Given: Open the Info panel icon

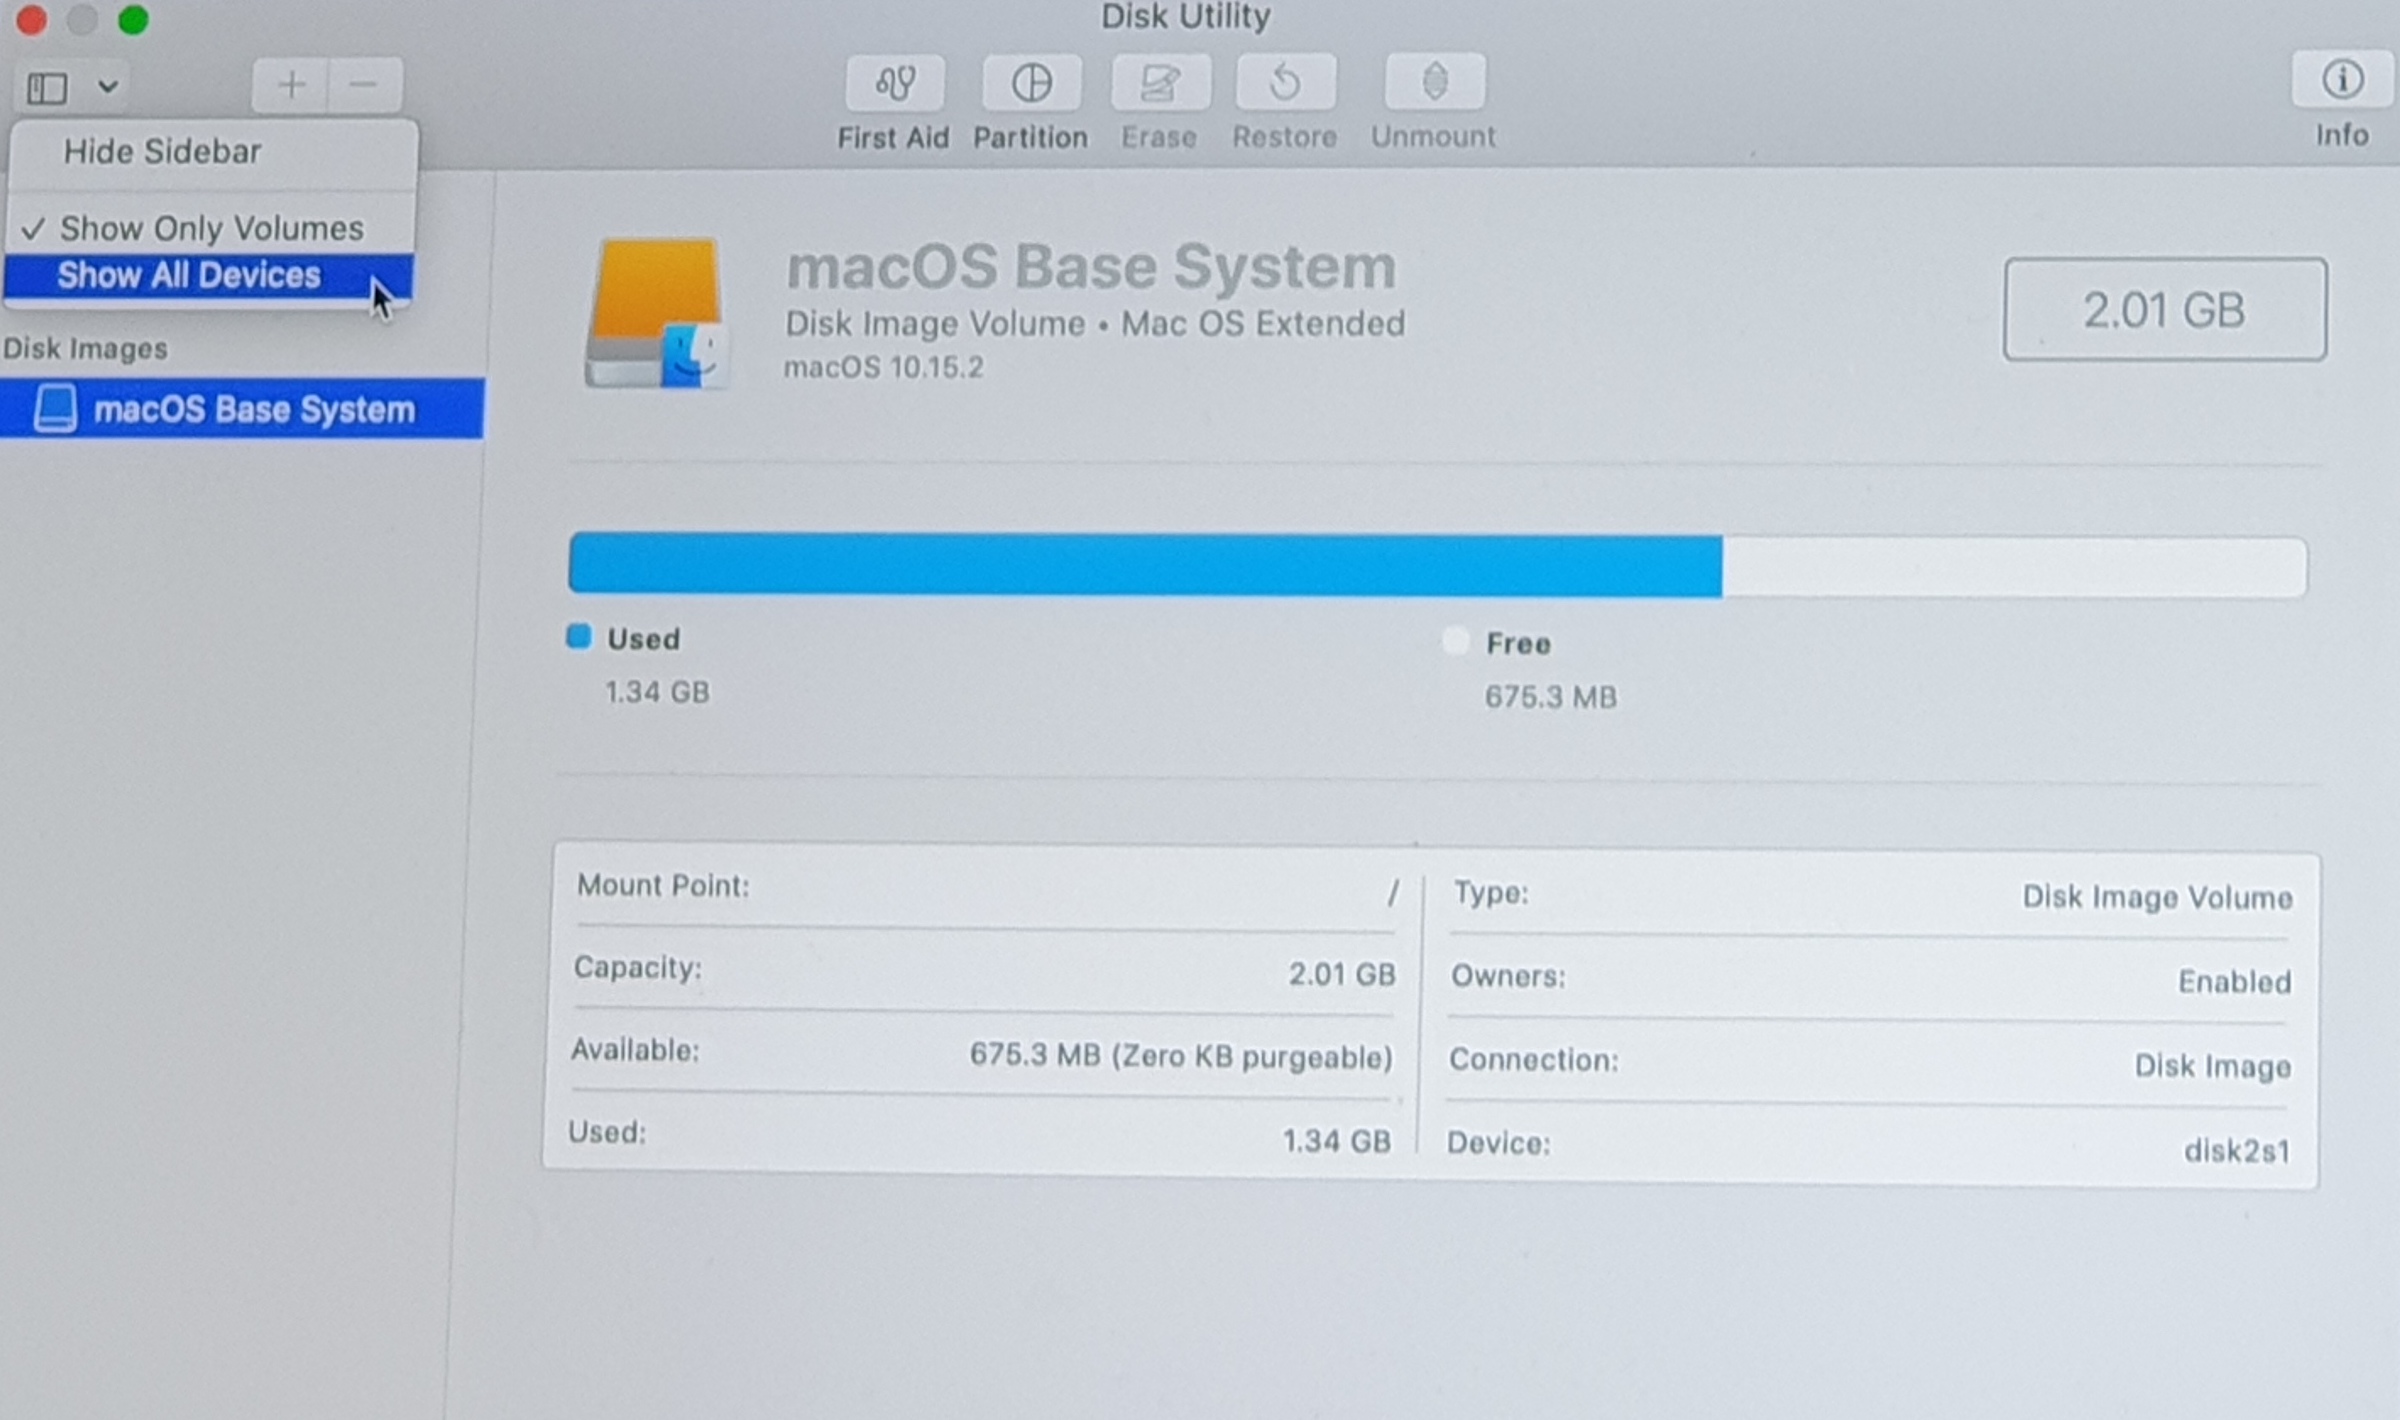Looking at the screenshot, I should [x=2341, y=80].
